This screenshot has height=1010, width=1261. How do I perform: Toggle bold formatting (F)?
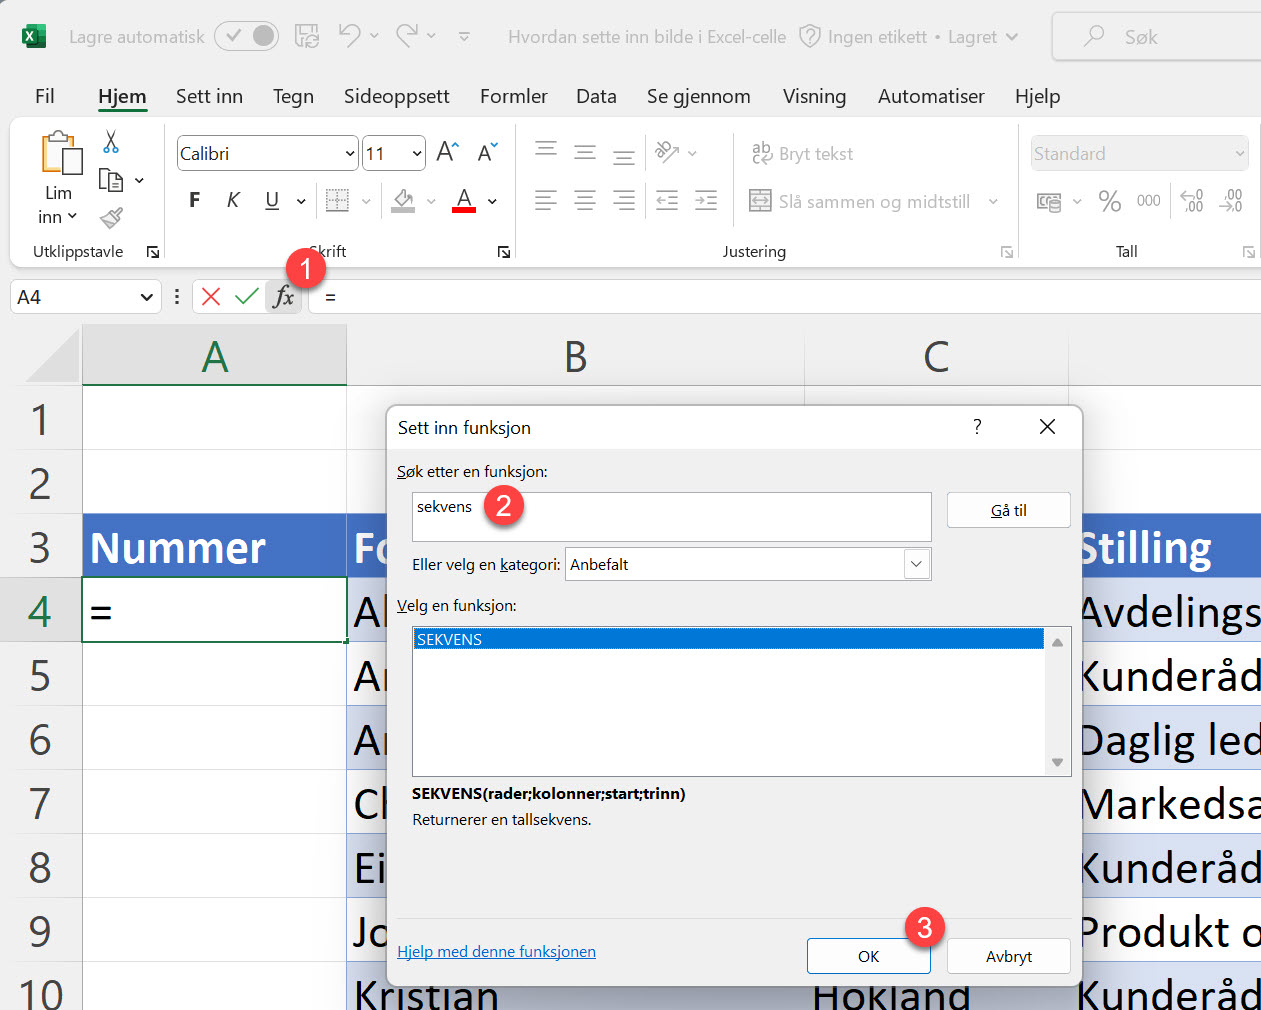194,199
